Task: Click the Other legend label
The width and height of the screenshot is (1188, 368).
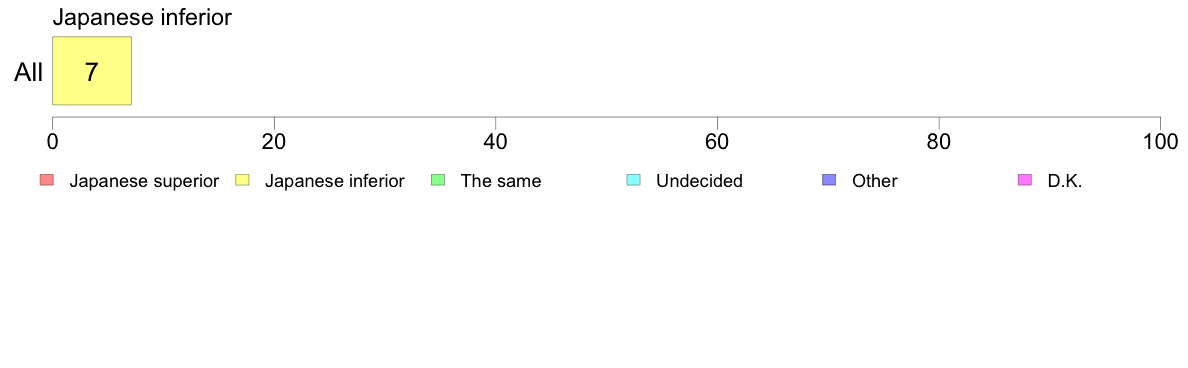Action: (874, 181)
